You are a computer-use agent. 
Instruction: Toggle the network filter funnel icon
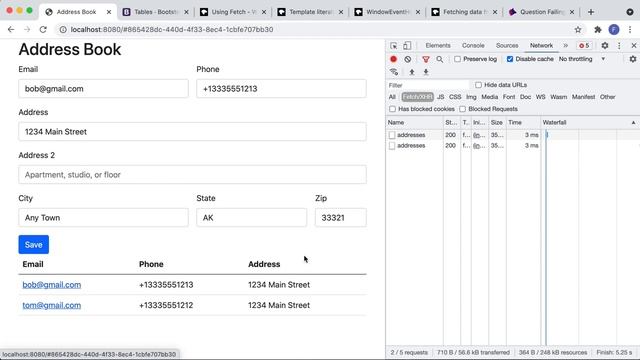(x=426, y=59)
